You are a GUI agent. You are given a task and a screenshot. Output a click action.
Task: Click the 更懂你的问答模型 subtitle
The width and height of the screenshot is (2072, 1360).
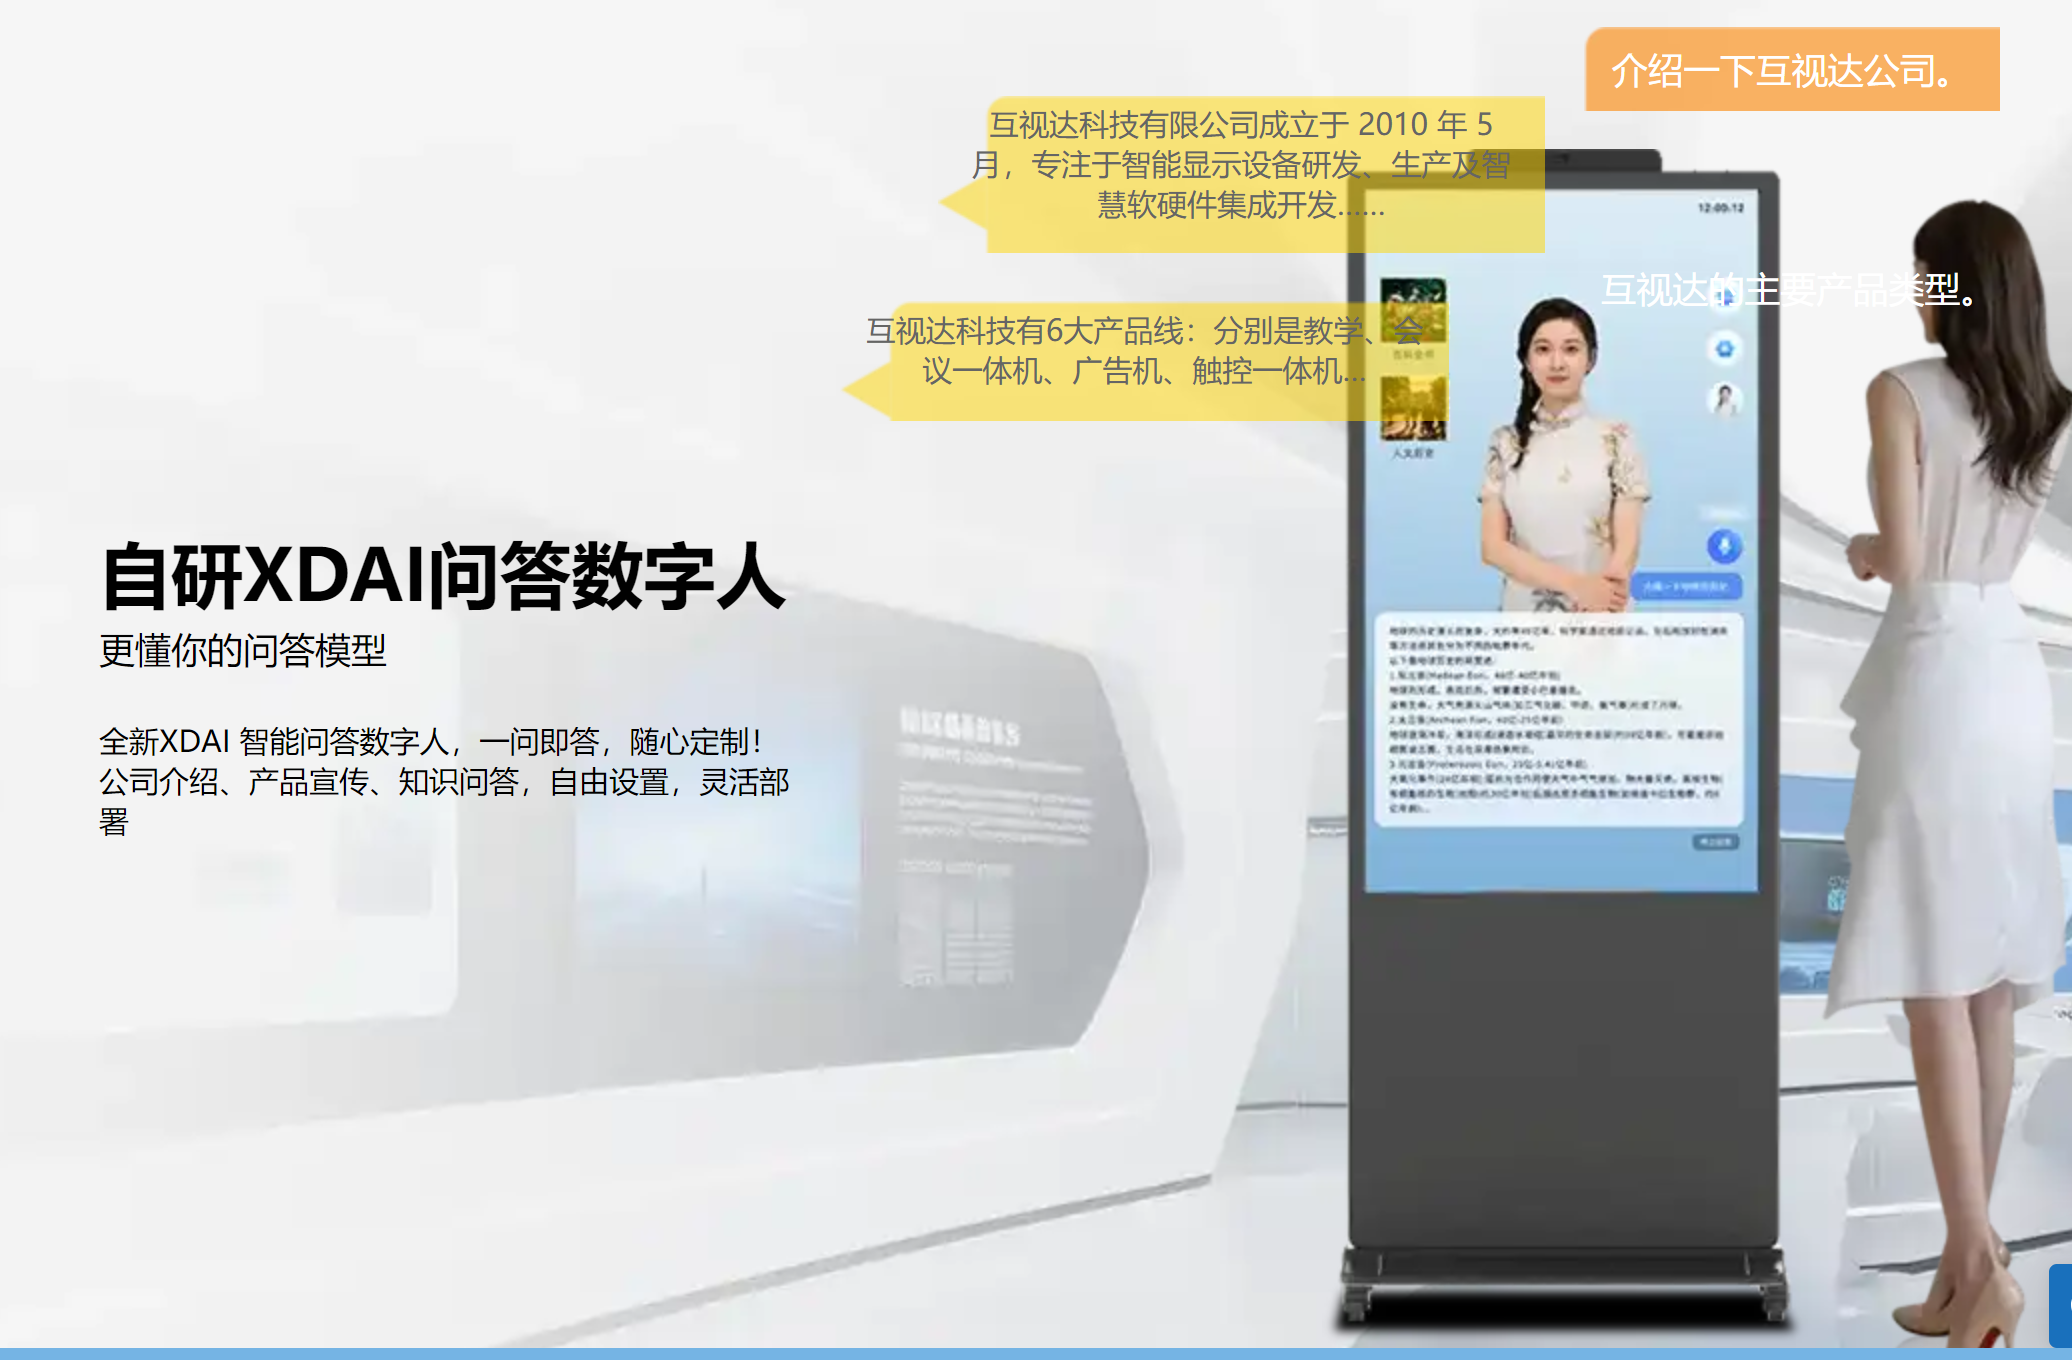[x=243, y=651]
